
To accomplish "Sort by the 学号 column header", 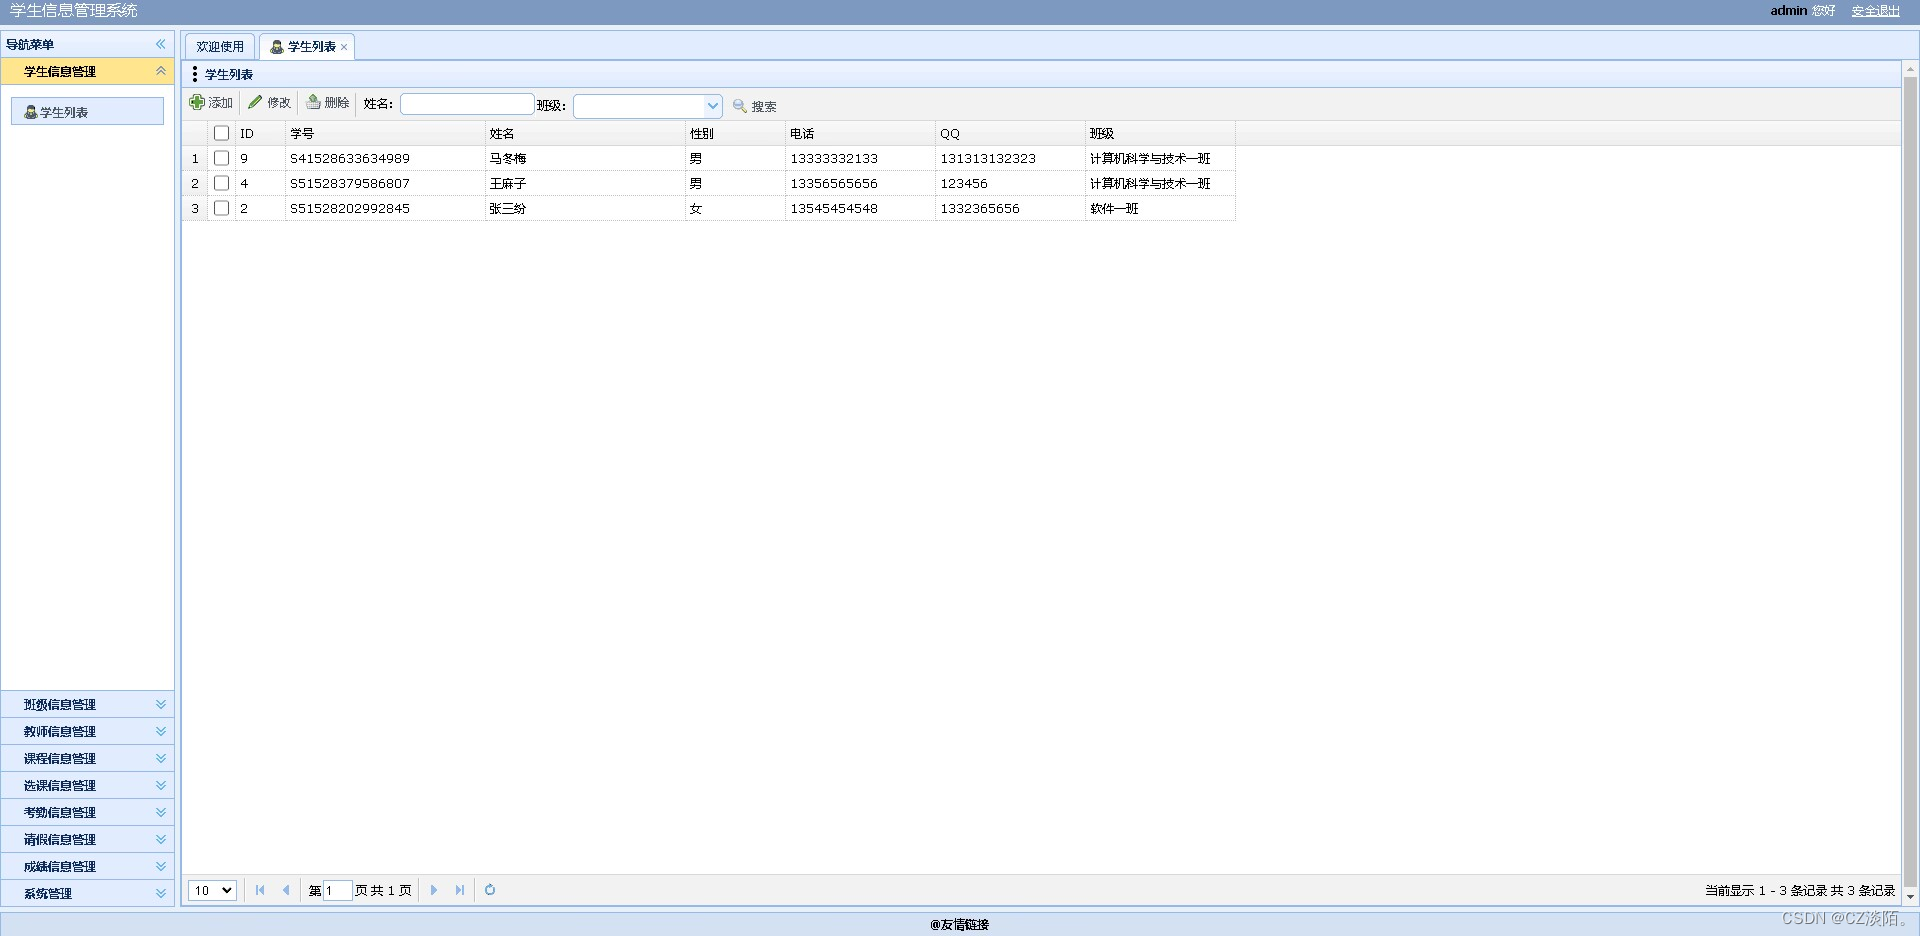I will pyautogui.click(x=385, y=133).
